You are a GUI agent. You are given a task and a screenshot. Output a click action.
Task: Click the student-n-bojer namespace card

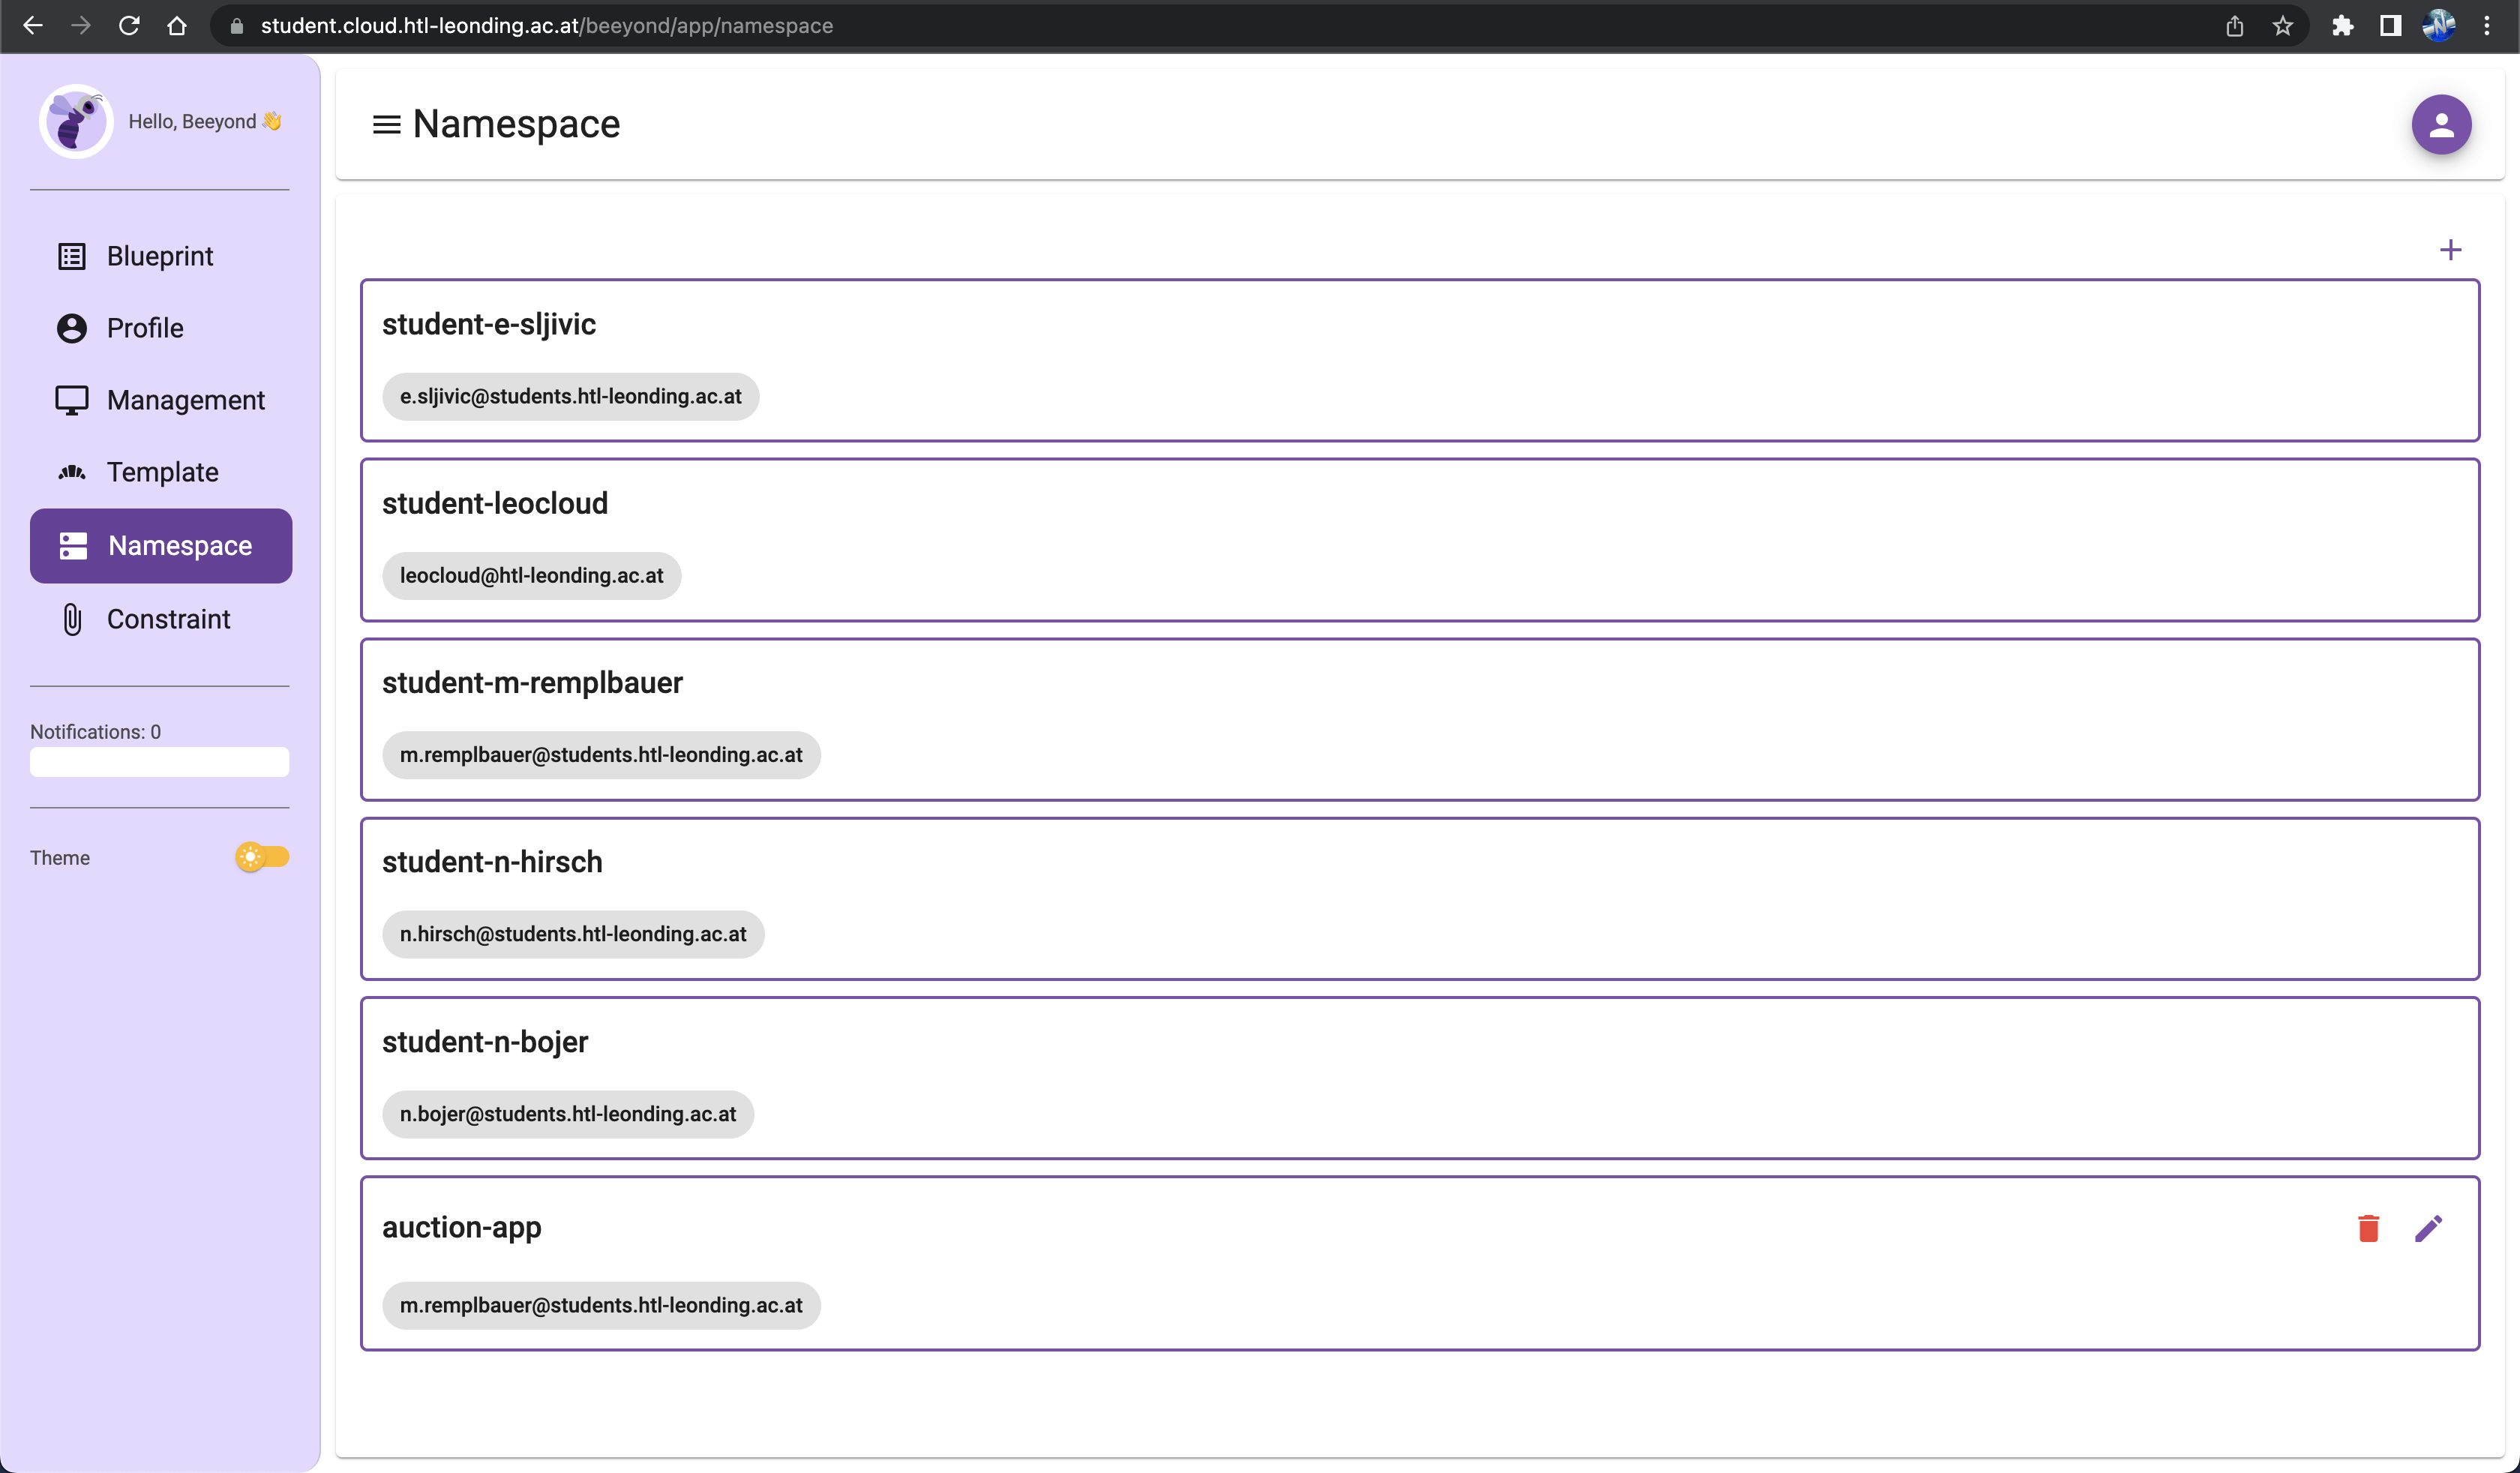(1419, 1077)
